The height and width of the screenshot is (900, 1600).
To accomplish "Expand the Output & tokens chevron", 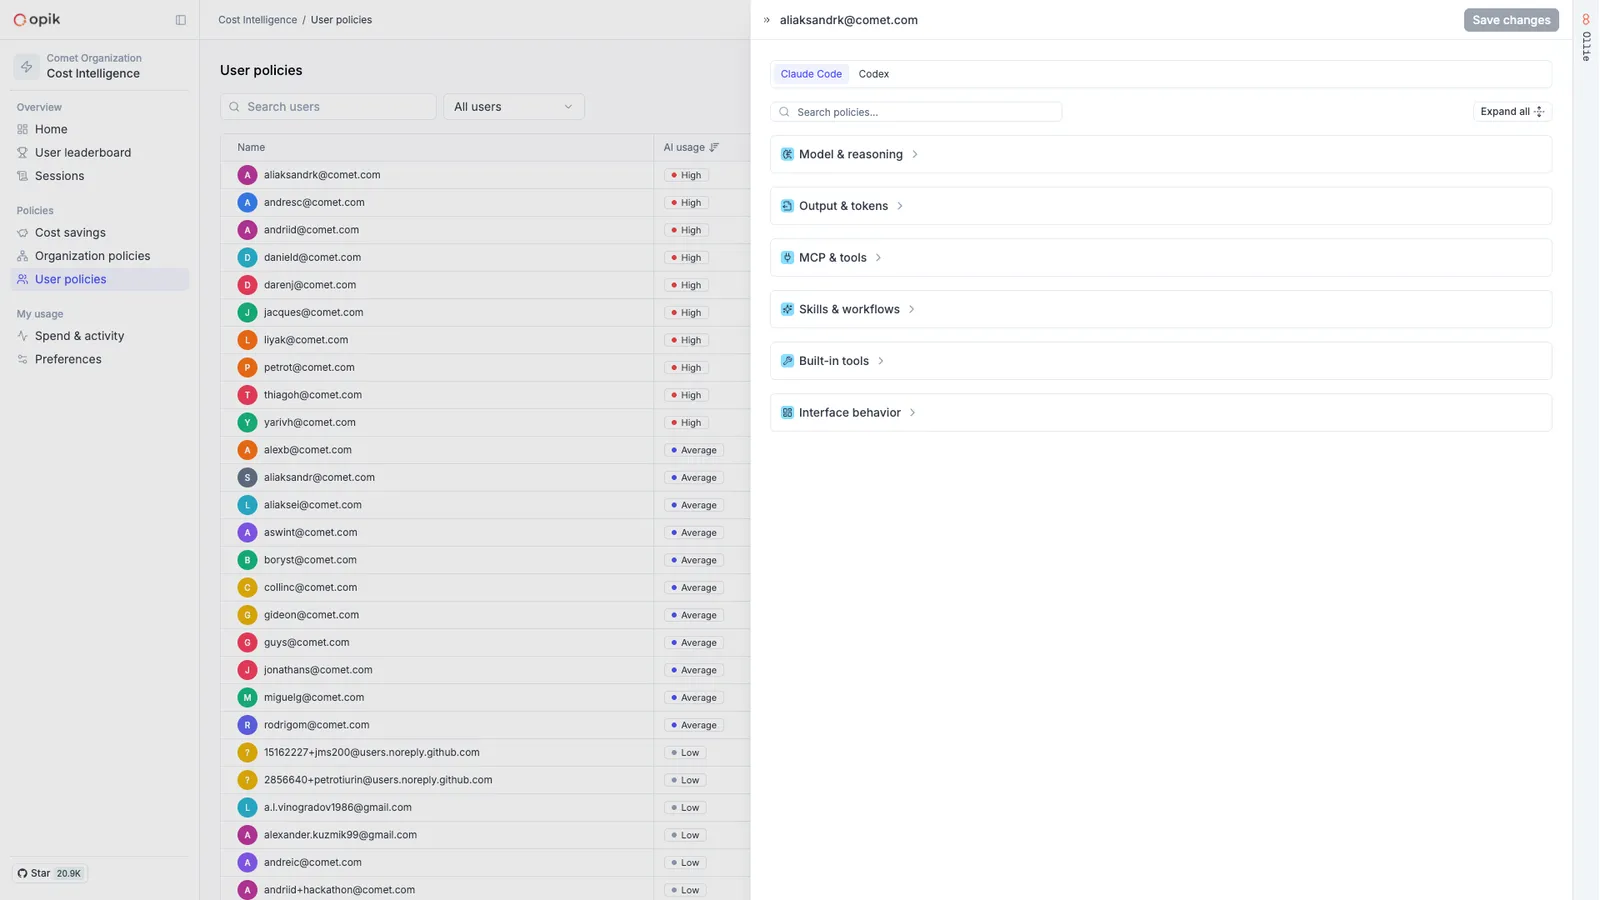I will (900, 206).
